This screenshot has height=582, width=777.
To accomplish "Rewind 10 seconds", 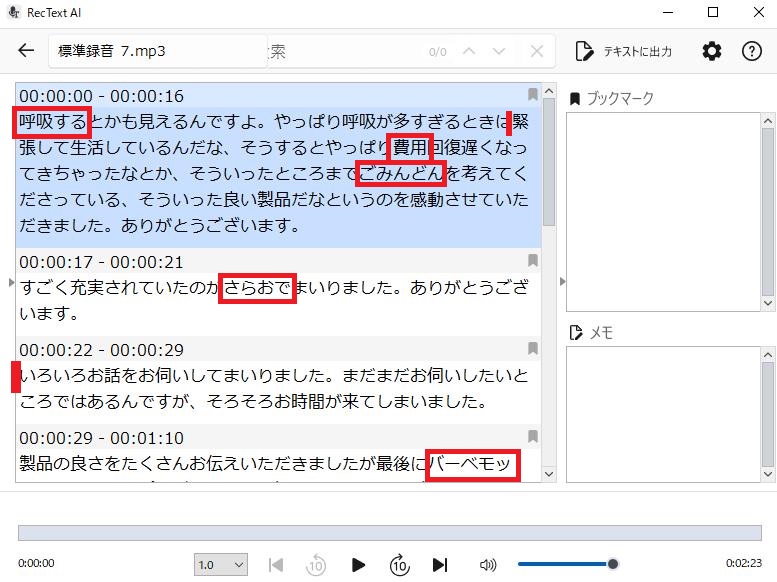I will coord(316,565).
